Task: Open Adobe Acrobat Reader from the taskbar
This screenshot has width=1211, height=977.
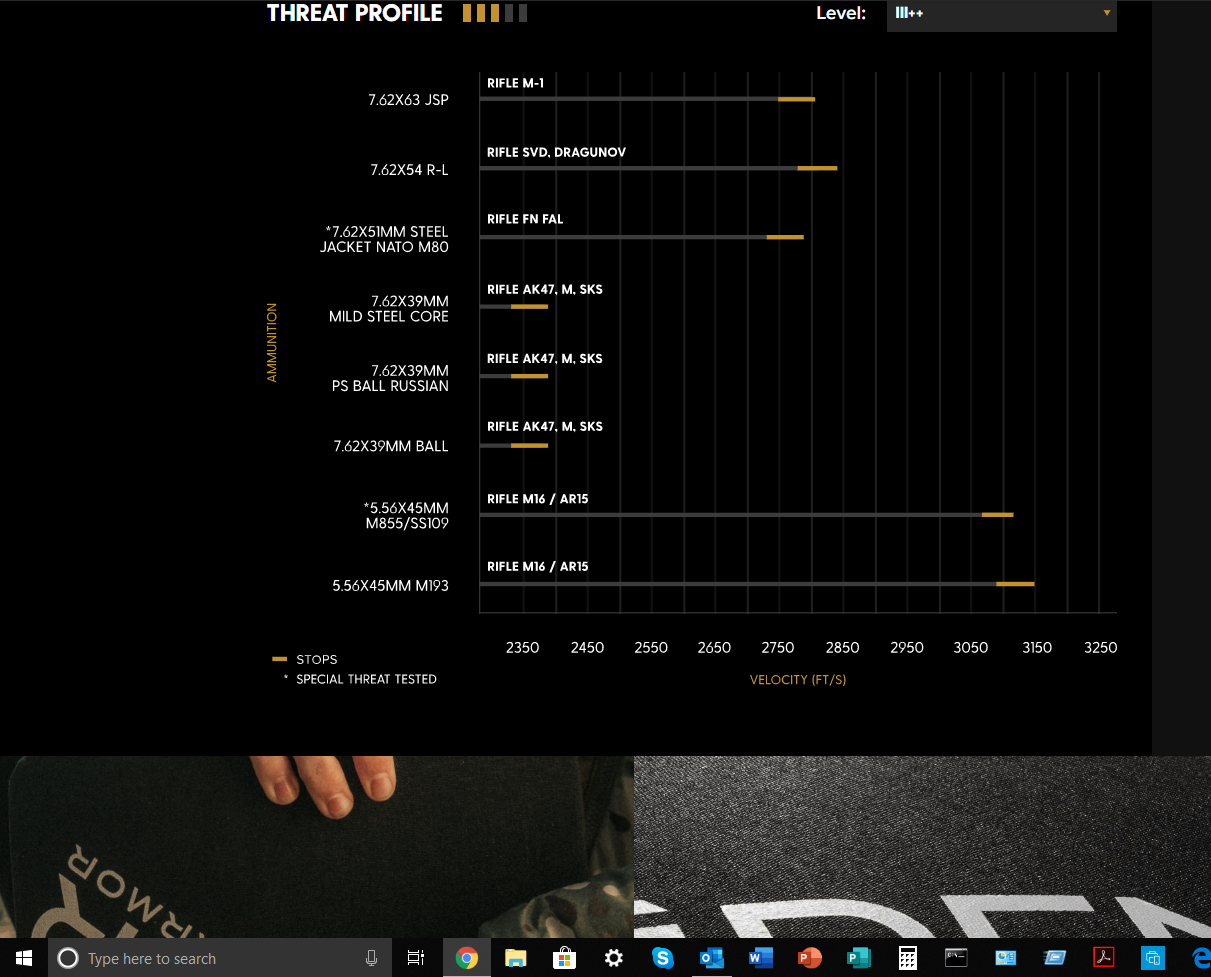Action: 1103,958
